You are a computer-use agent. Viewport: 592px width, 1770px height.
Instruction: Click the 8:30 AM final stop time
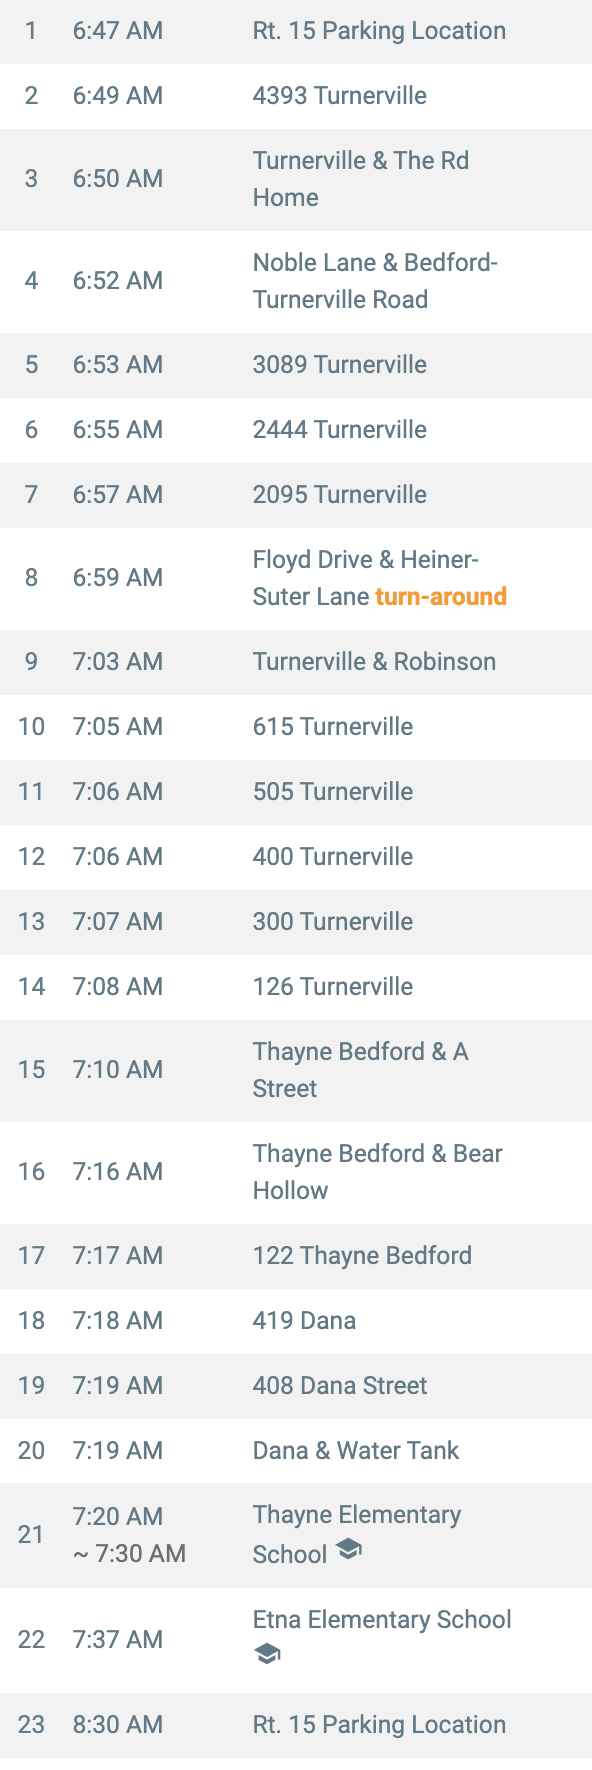coord(118,1725)
